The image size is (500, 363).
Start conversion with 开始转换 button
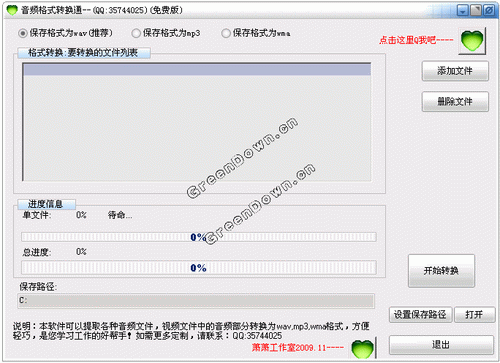[x=441, y=271]
